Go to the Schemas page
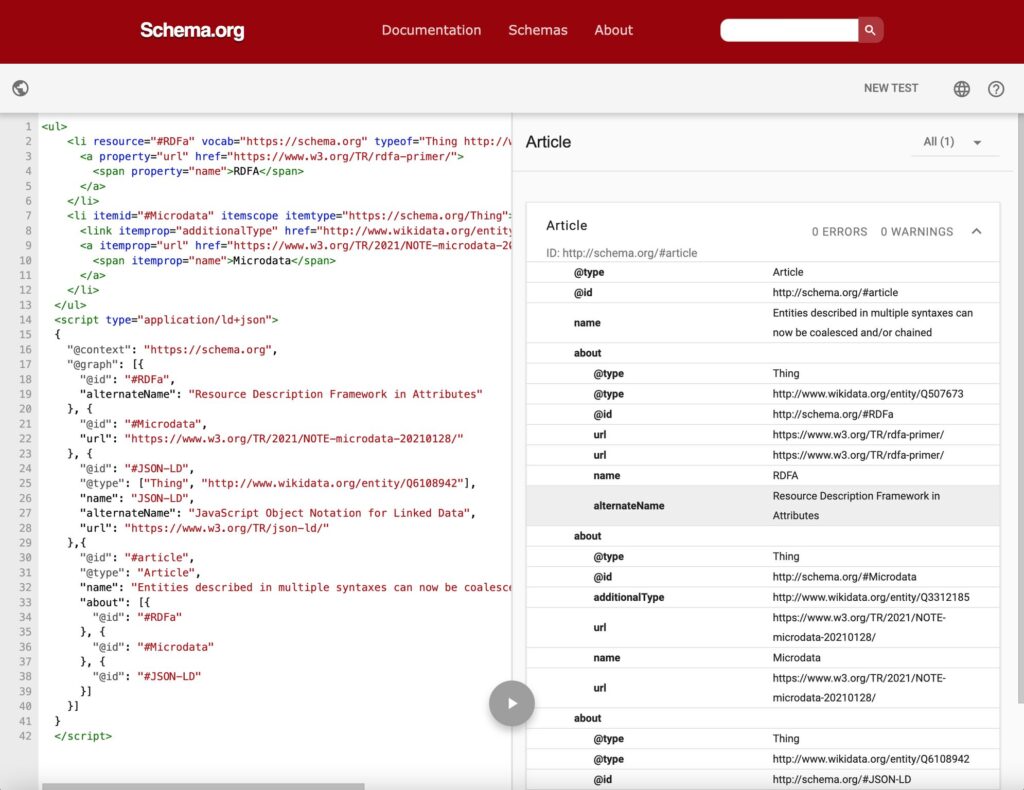The image size is (1024, 790). click(537, 30)
